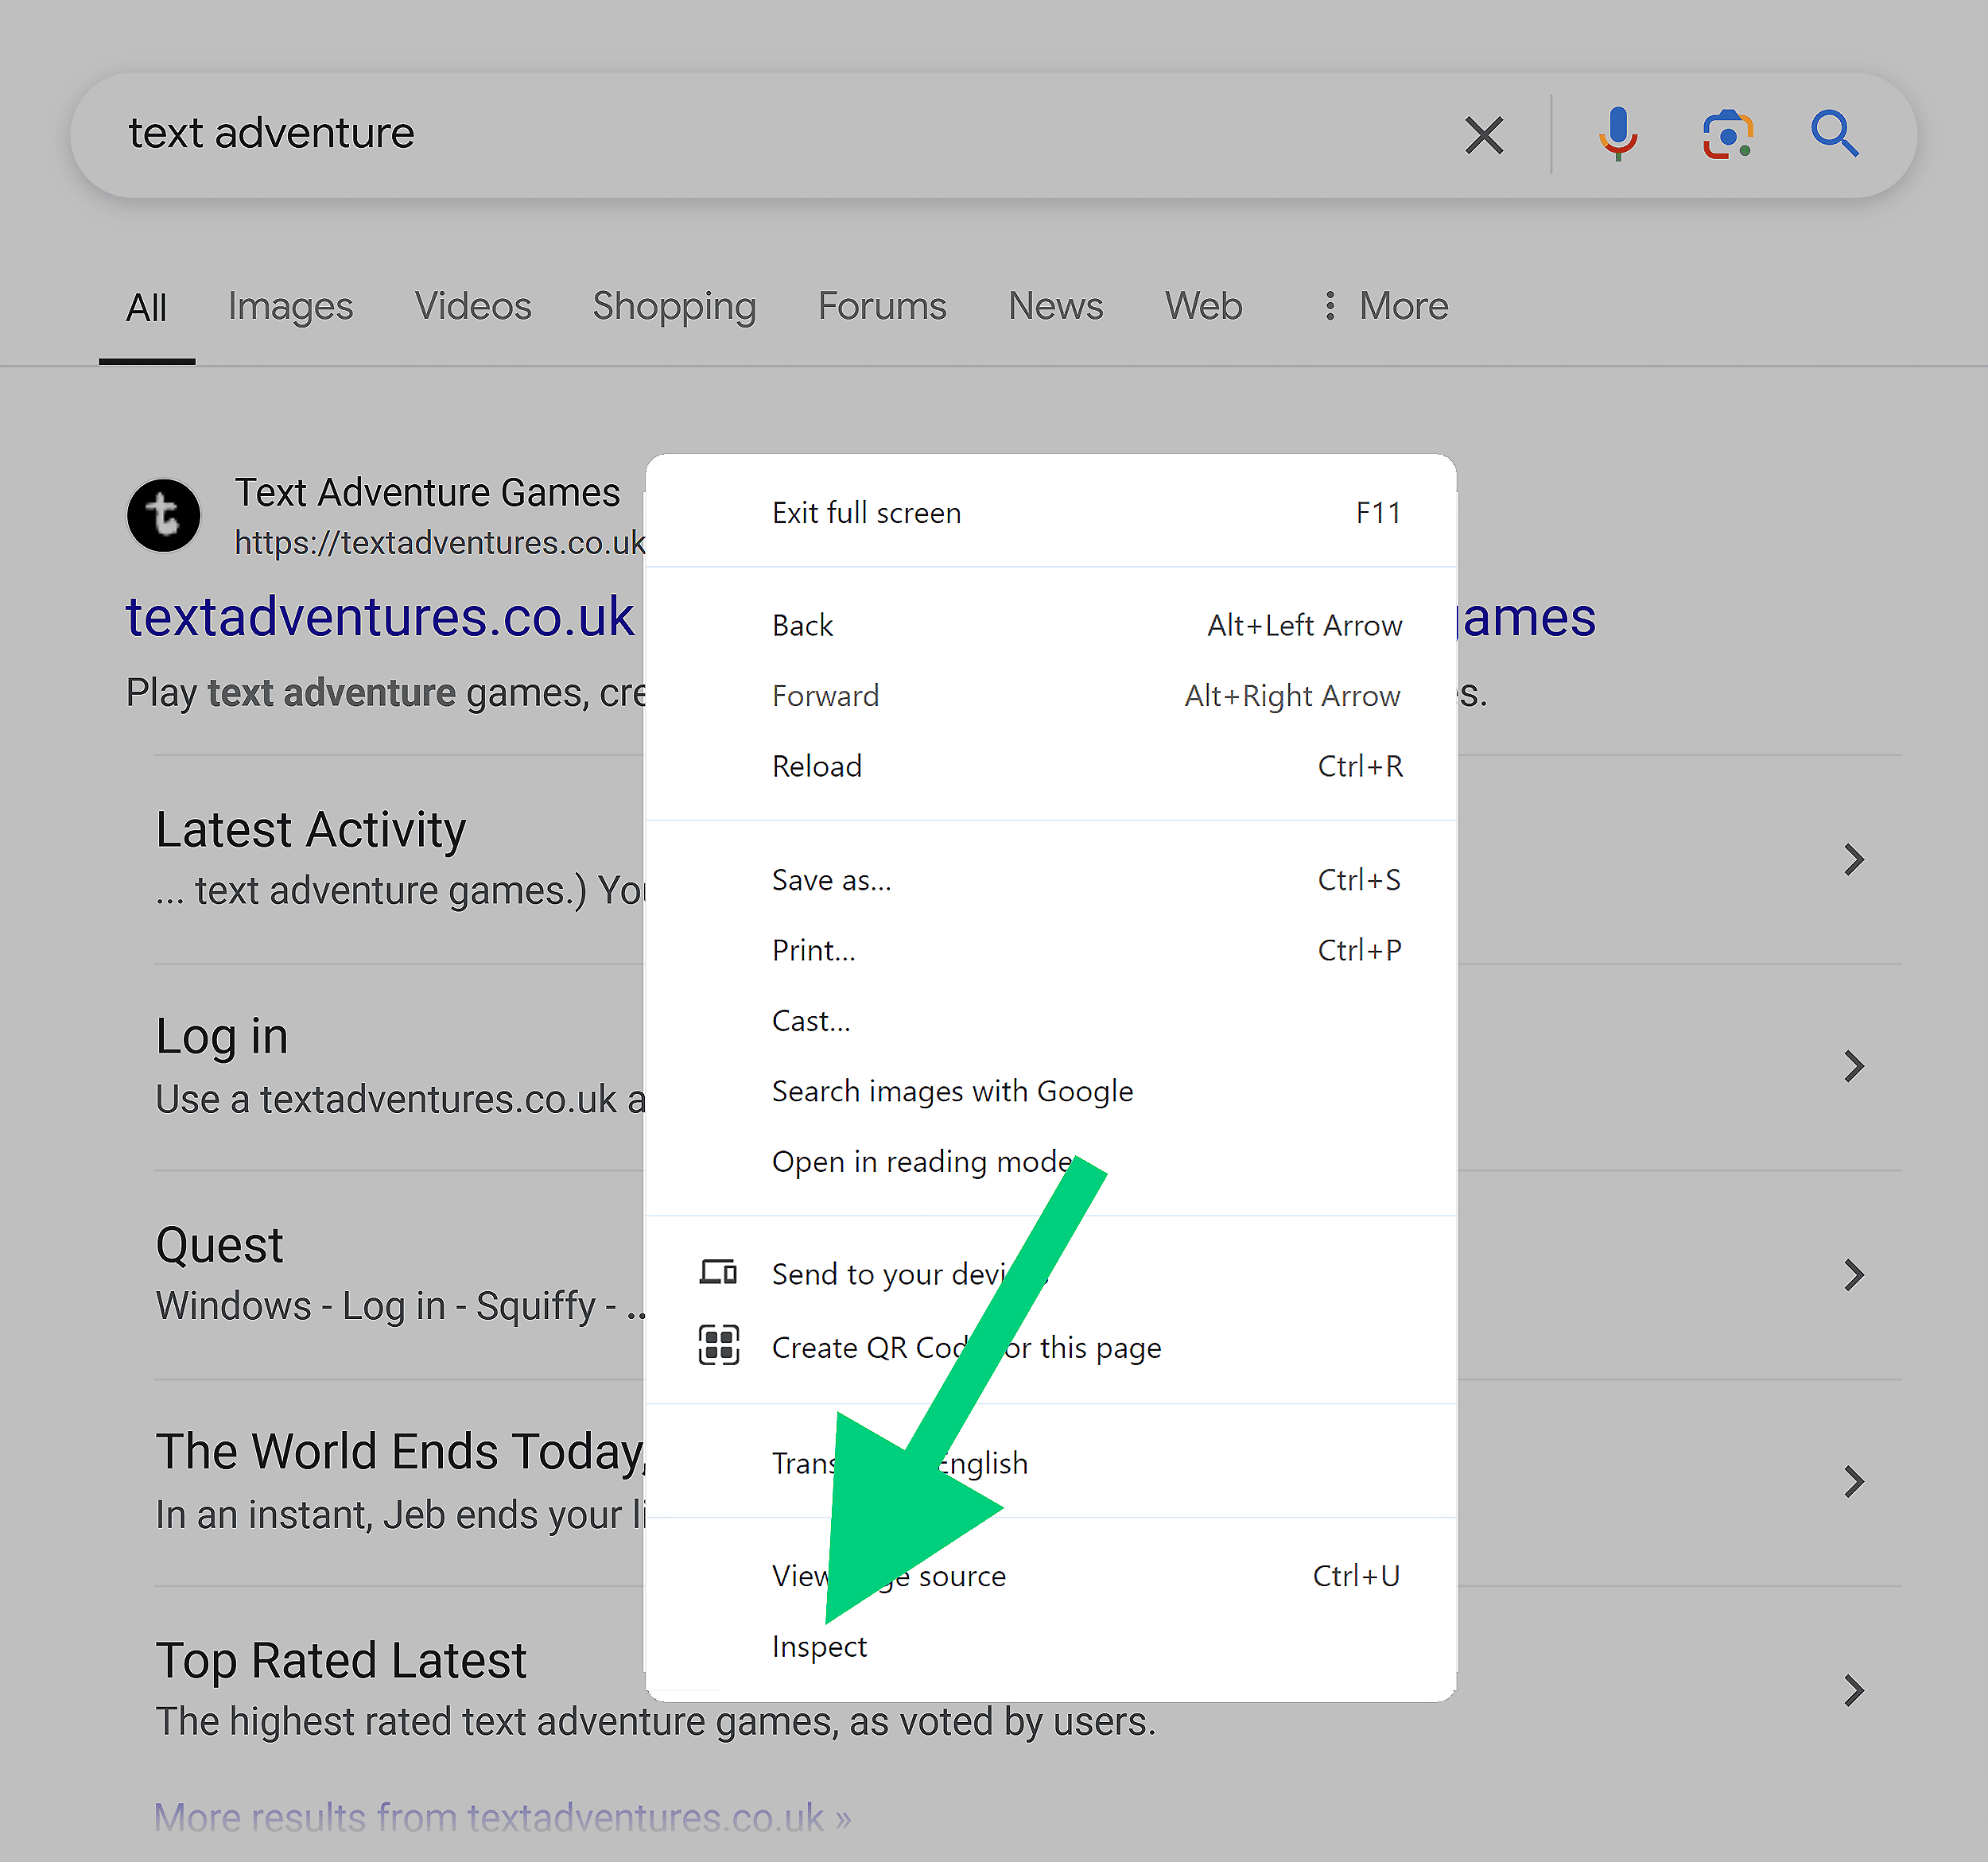
Task: Expand the Log in row chevron
Action: click(1853, 1067)
